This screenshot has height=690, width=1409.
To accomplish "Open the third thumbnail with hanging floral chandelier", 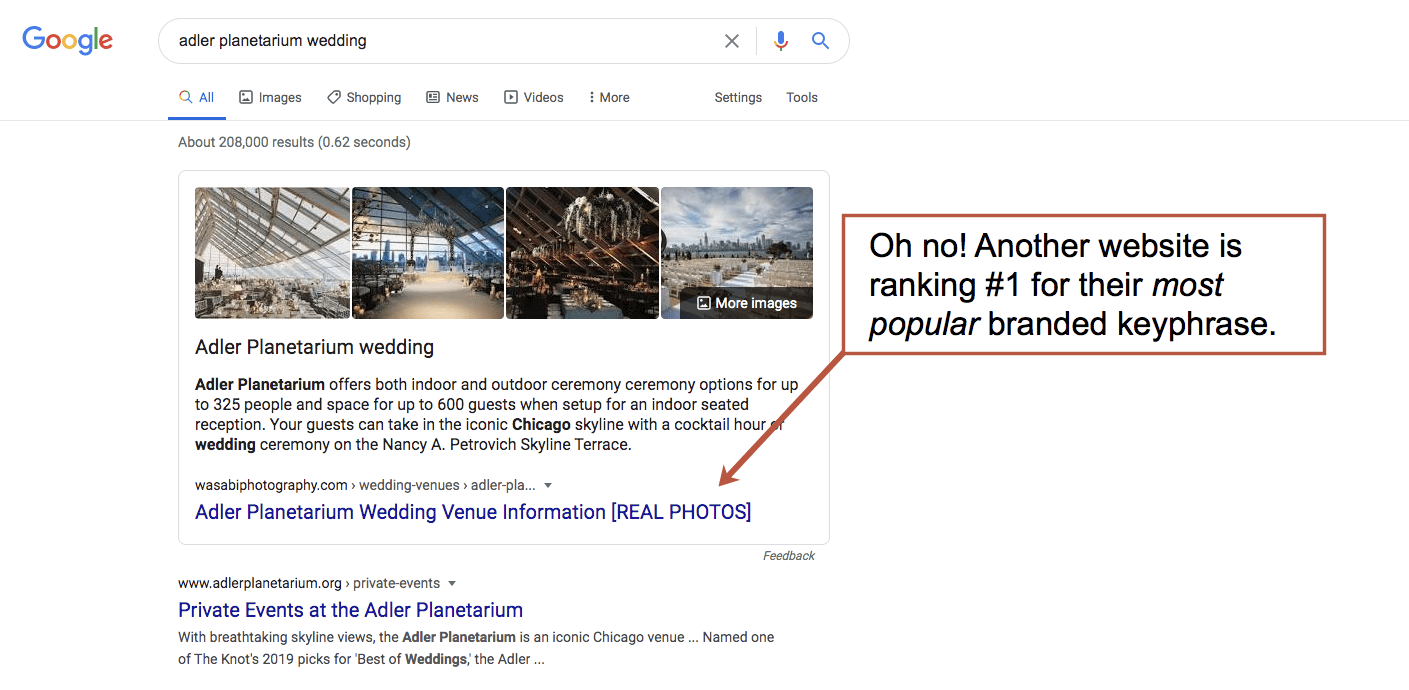I will point(582,253).
